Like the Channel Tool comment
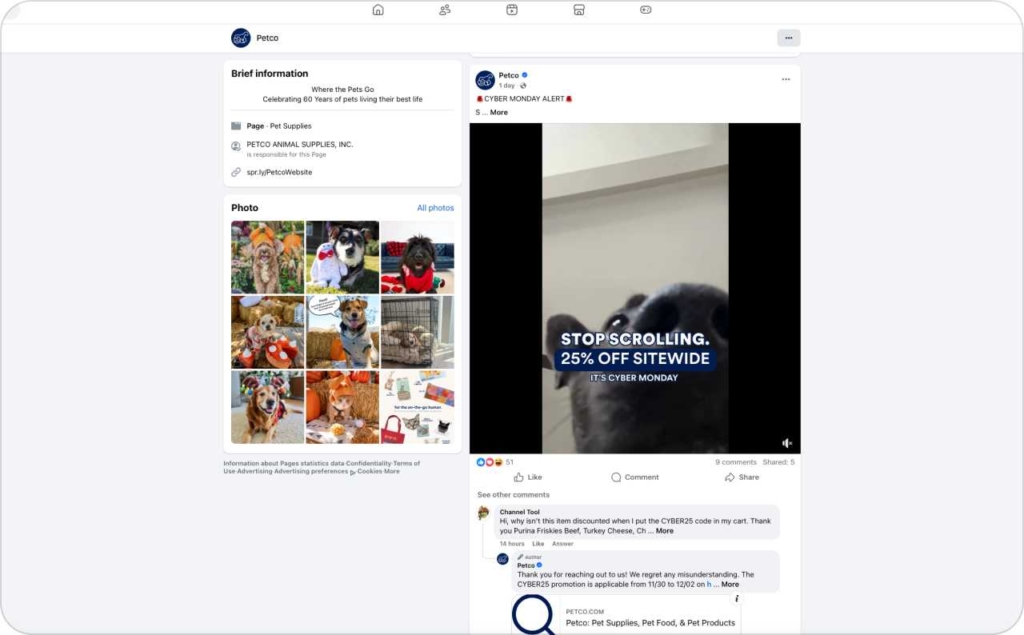This screenshot has width=1024, height=635. coord(539,543)
